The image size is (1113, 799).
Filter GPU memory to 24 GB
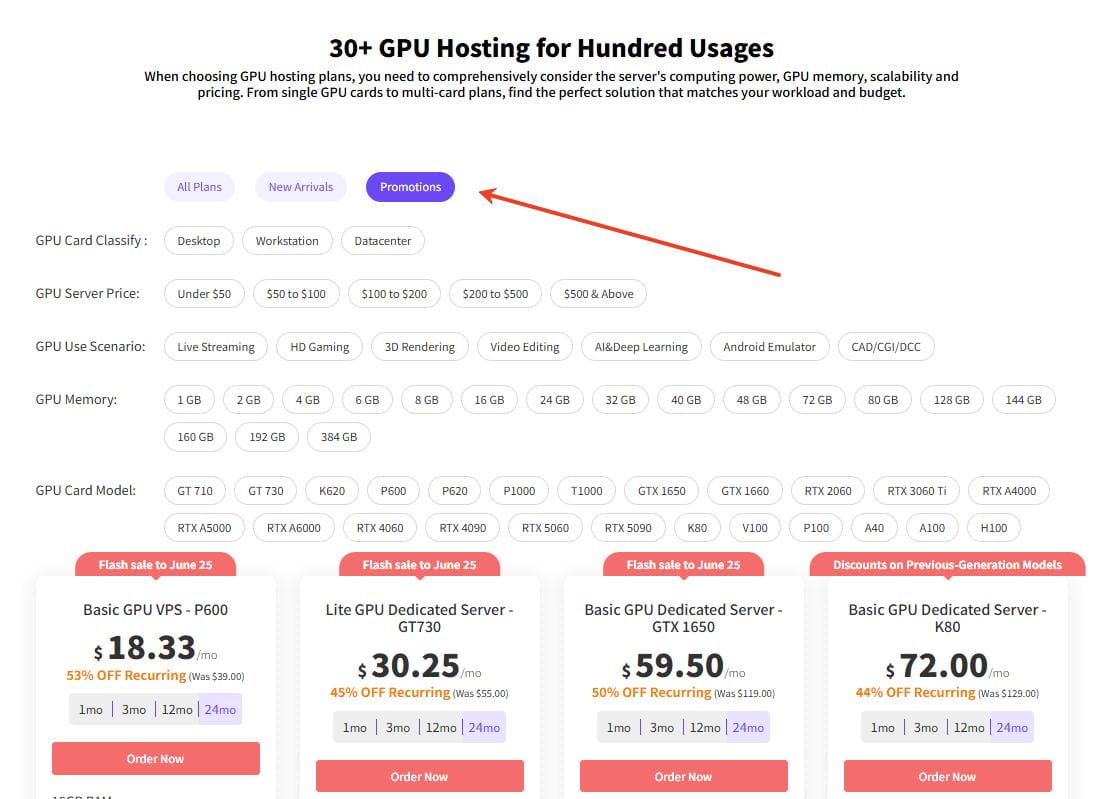click(x=554, y=400)
